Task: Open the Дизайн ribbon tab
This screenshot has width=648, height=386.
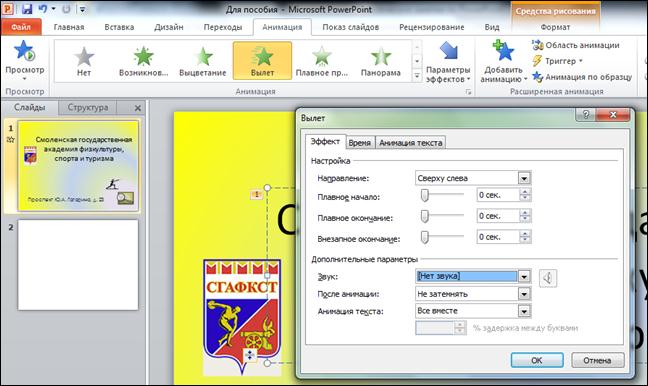Action: click(x=169, y=27)
